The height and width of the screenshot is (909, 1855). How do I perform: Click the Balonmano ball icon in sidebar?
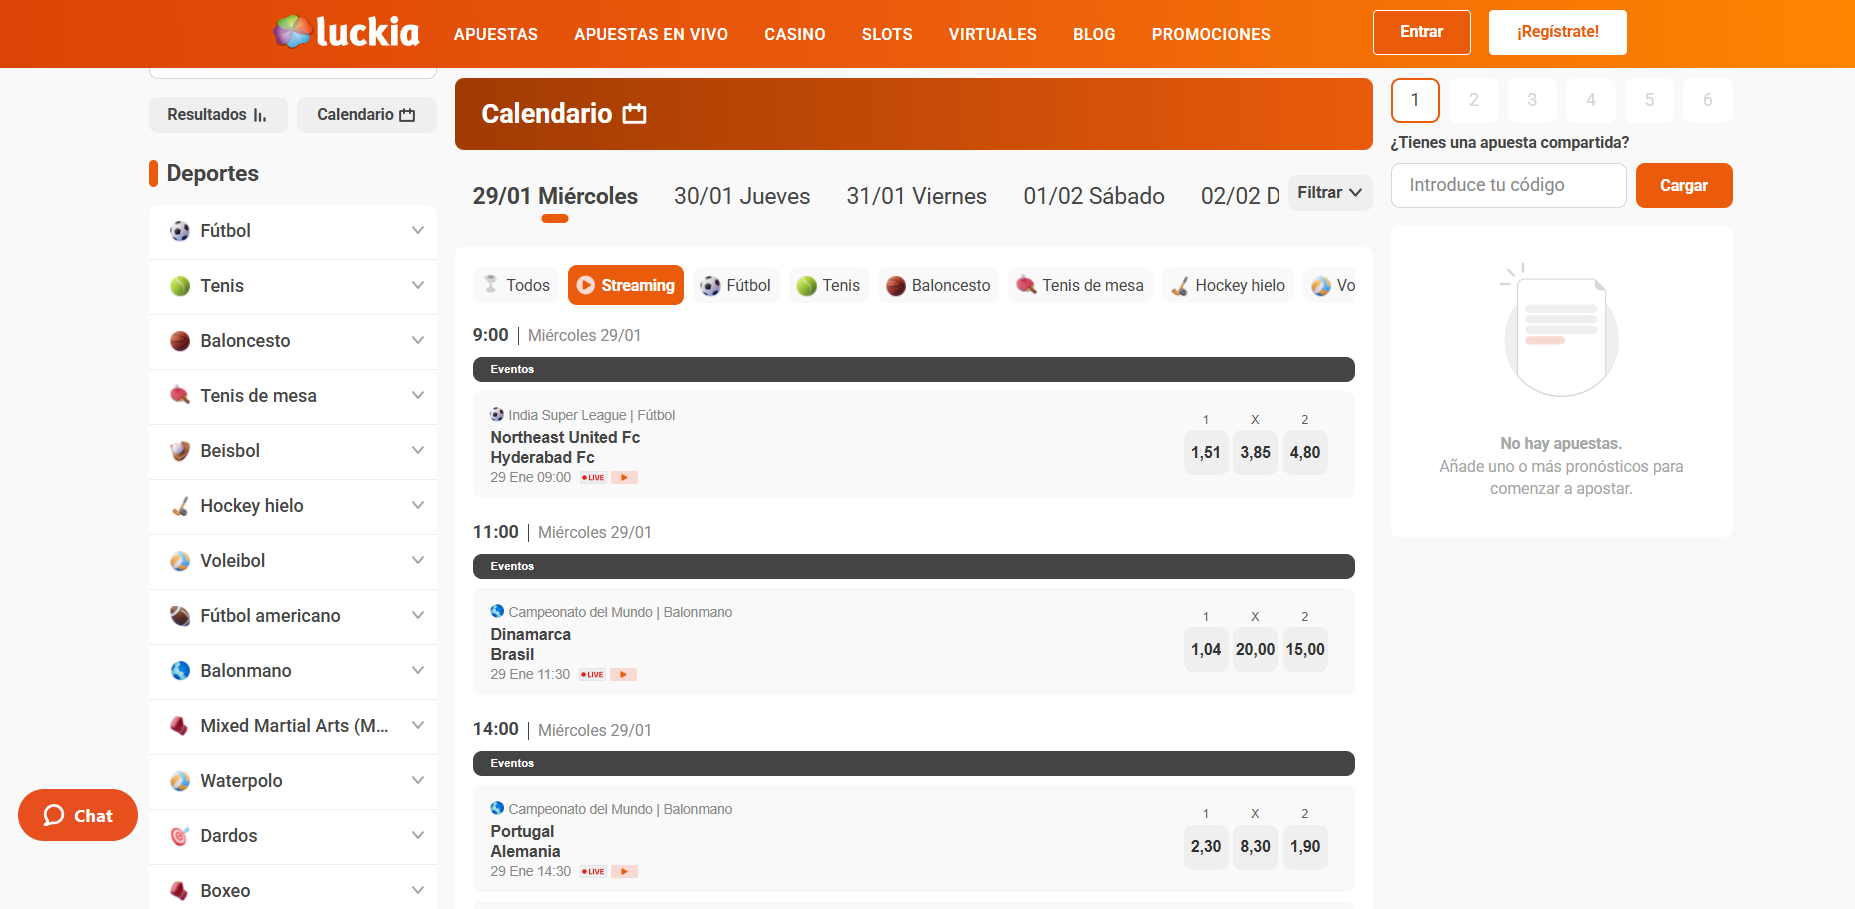coord(180,671)
